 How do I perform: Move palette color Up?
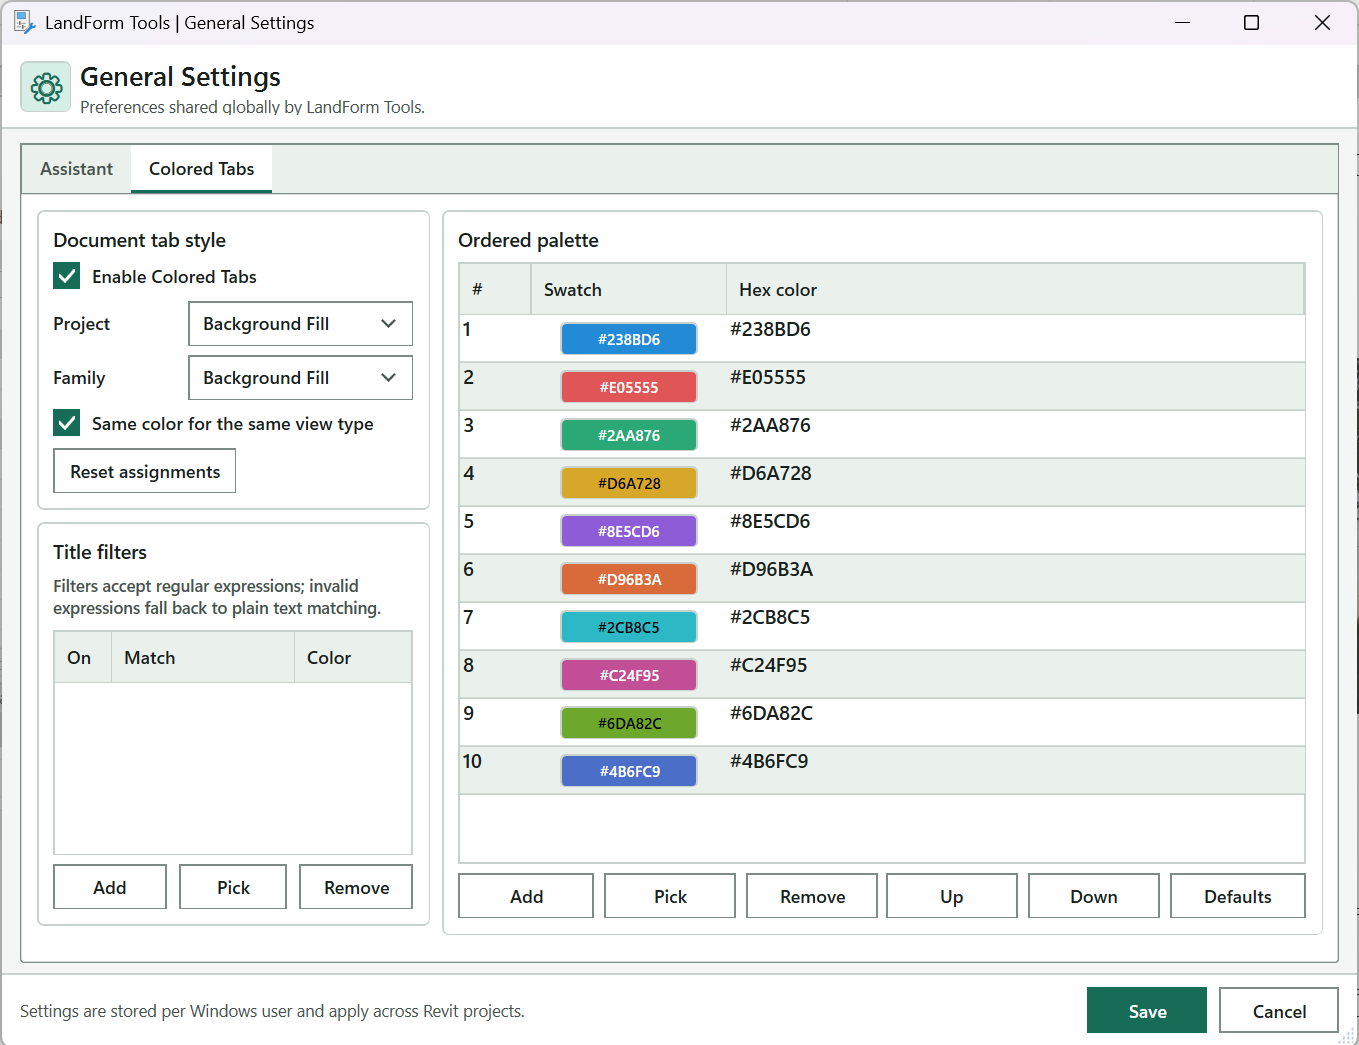[x=952, y=896]
